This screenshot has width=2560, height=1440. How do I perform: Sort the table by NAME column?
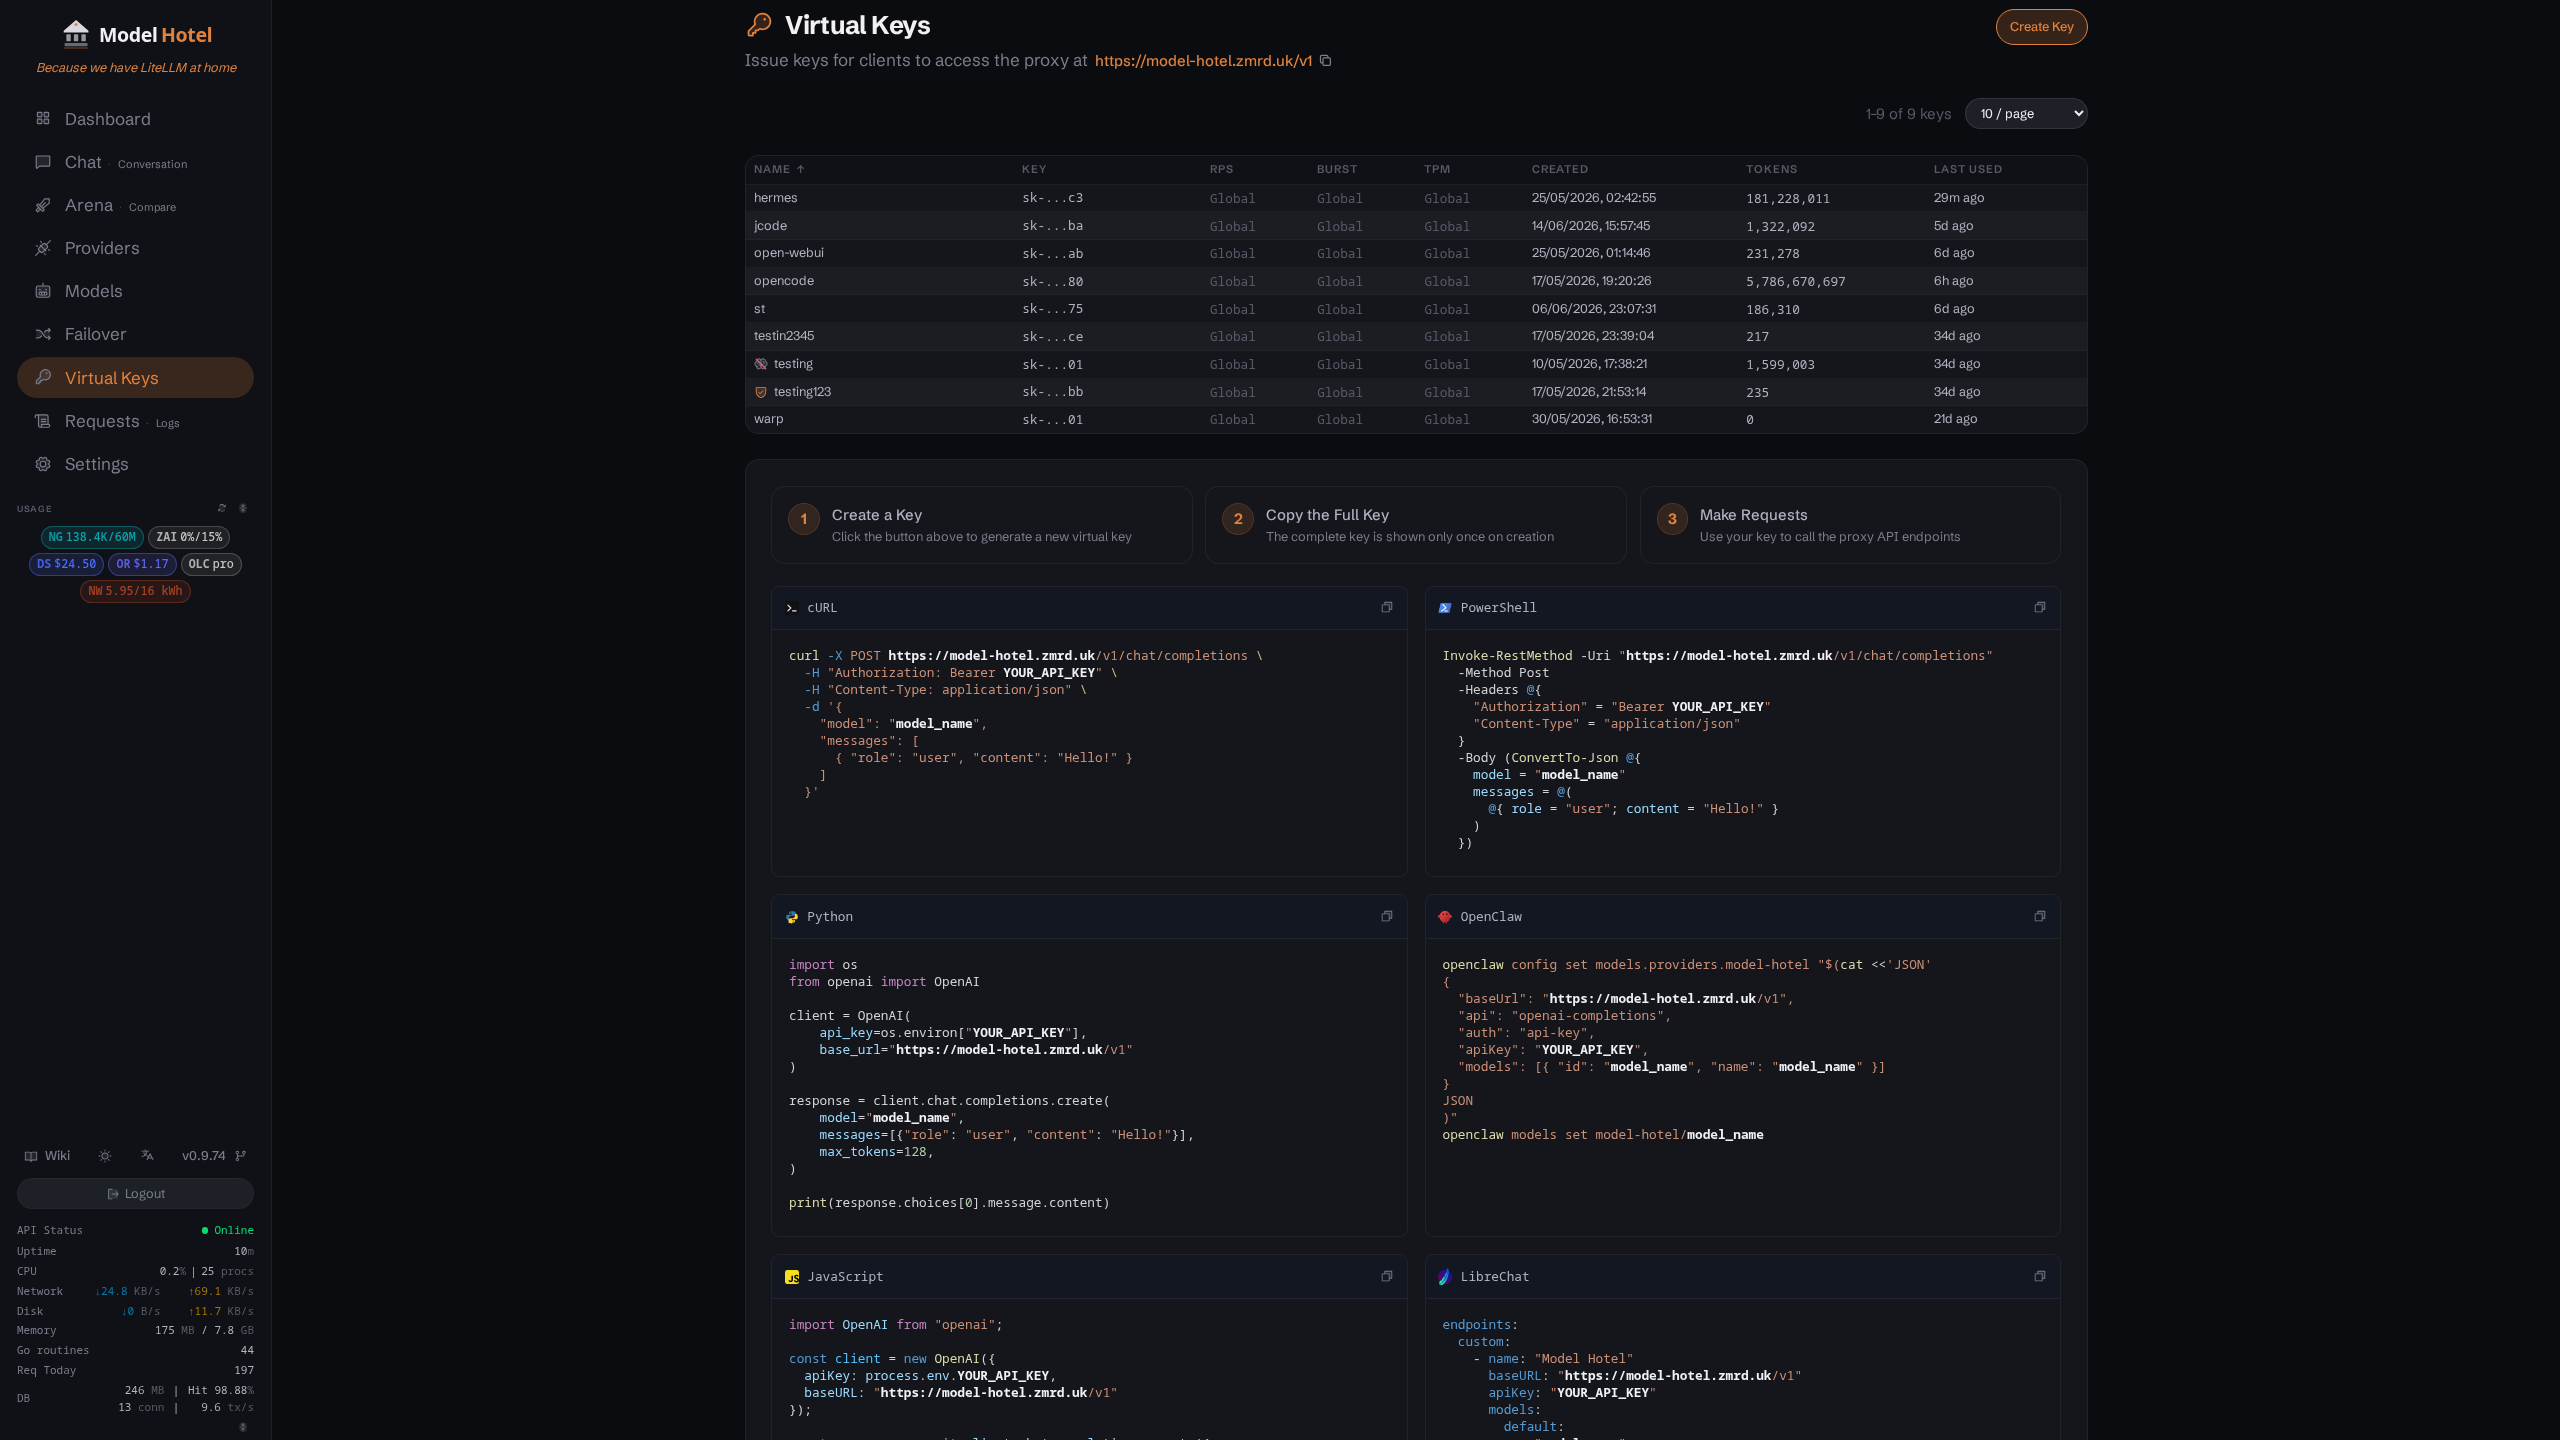(779, 169)
